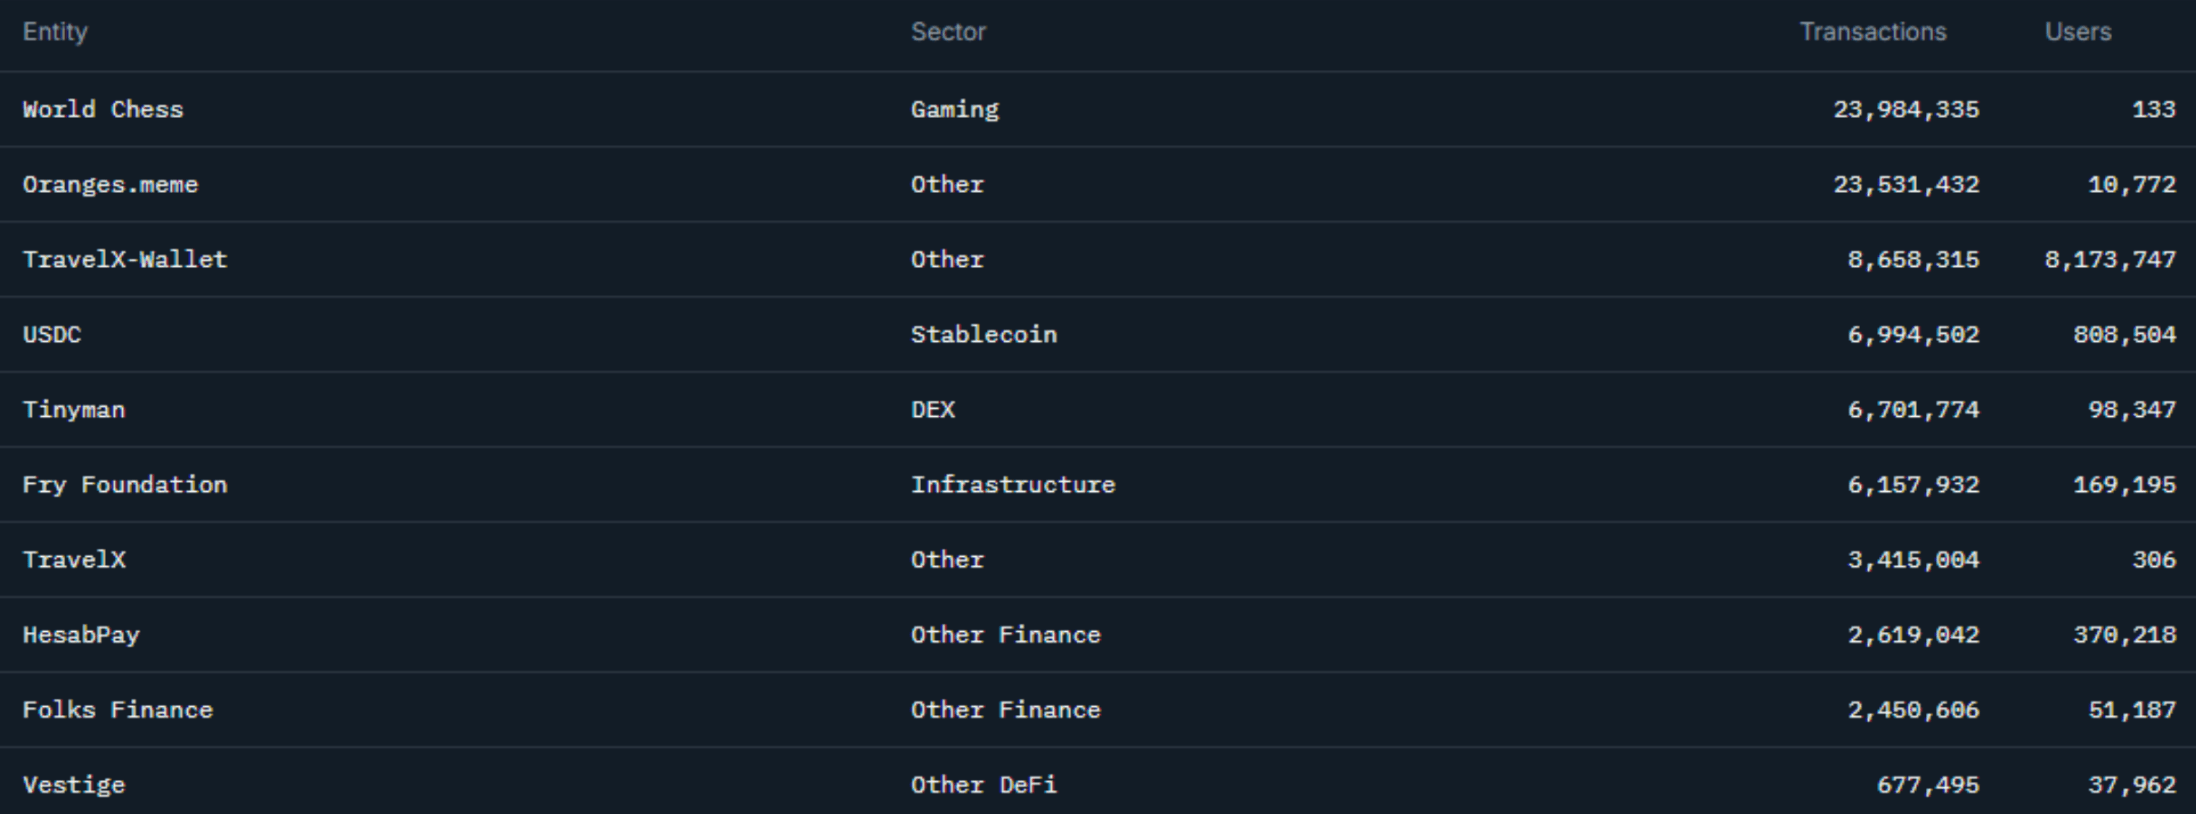Click the Transactions column header
The width and height of the screenshot is (2196, 814).
(1872, 32)
